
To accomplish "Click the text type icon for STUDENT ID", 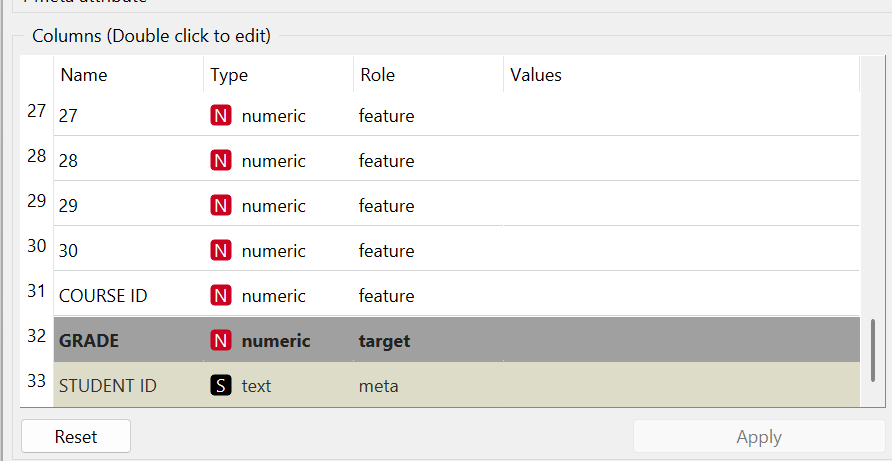I will pos(221,385).
